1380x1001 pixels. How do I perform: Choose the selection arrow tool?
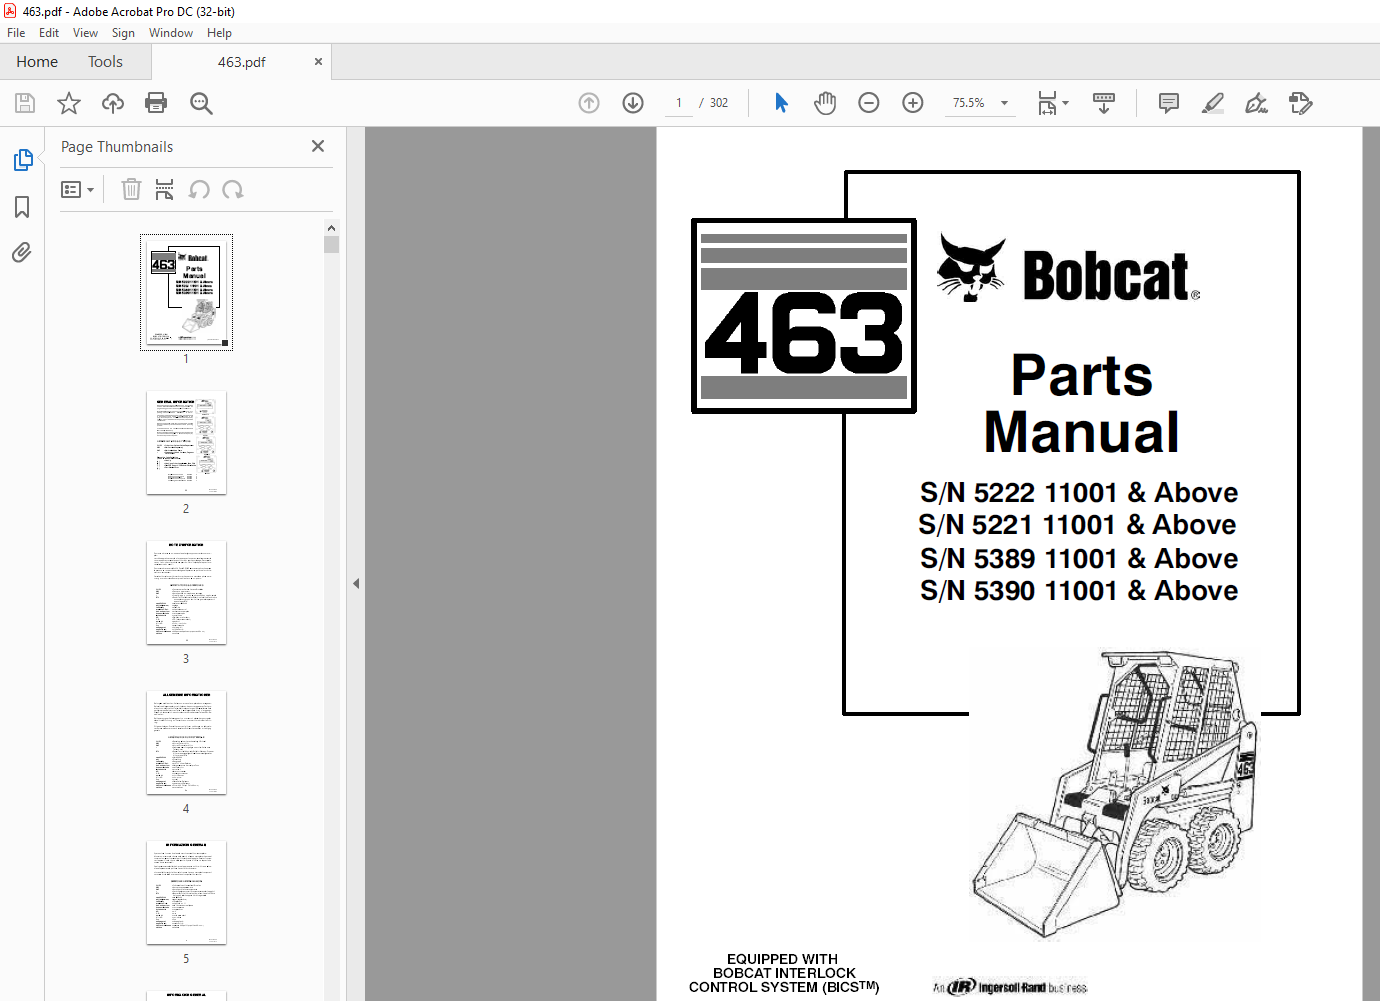pos(781,103)
